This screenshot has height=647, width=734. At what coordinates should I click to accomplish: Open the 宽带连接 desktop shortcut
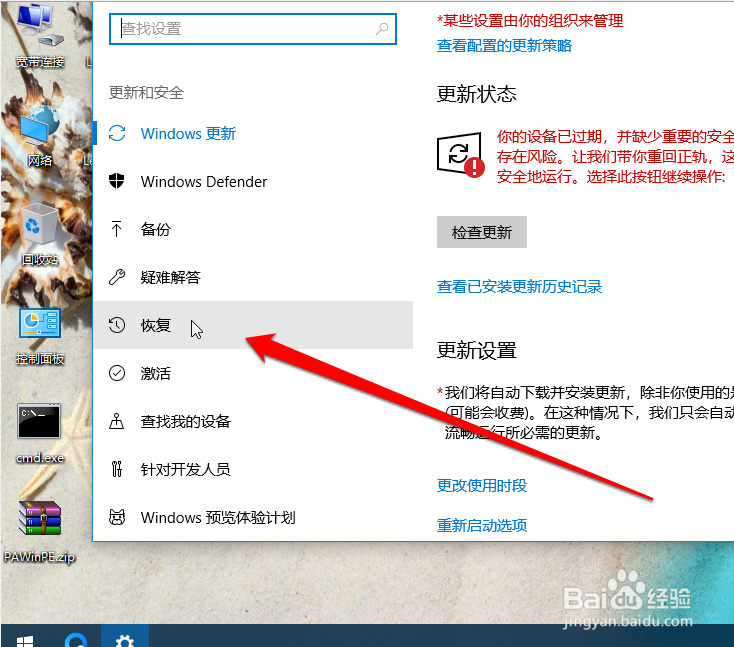tap(40, 35)
